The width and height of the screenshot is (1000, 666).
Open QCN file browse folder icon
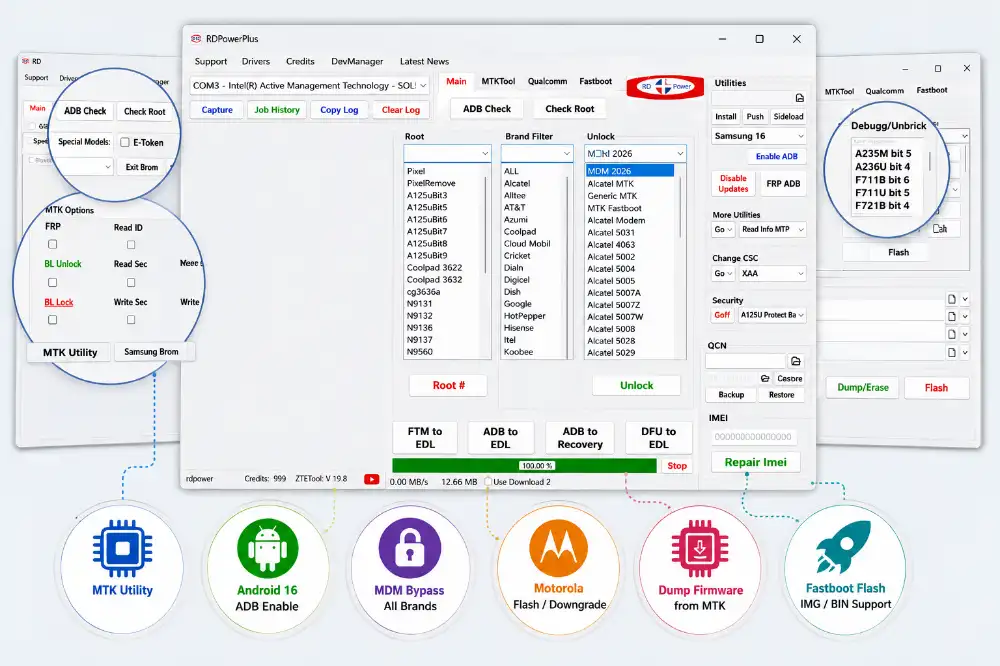[795, 361]
